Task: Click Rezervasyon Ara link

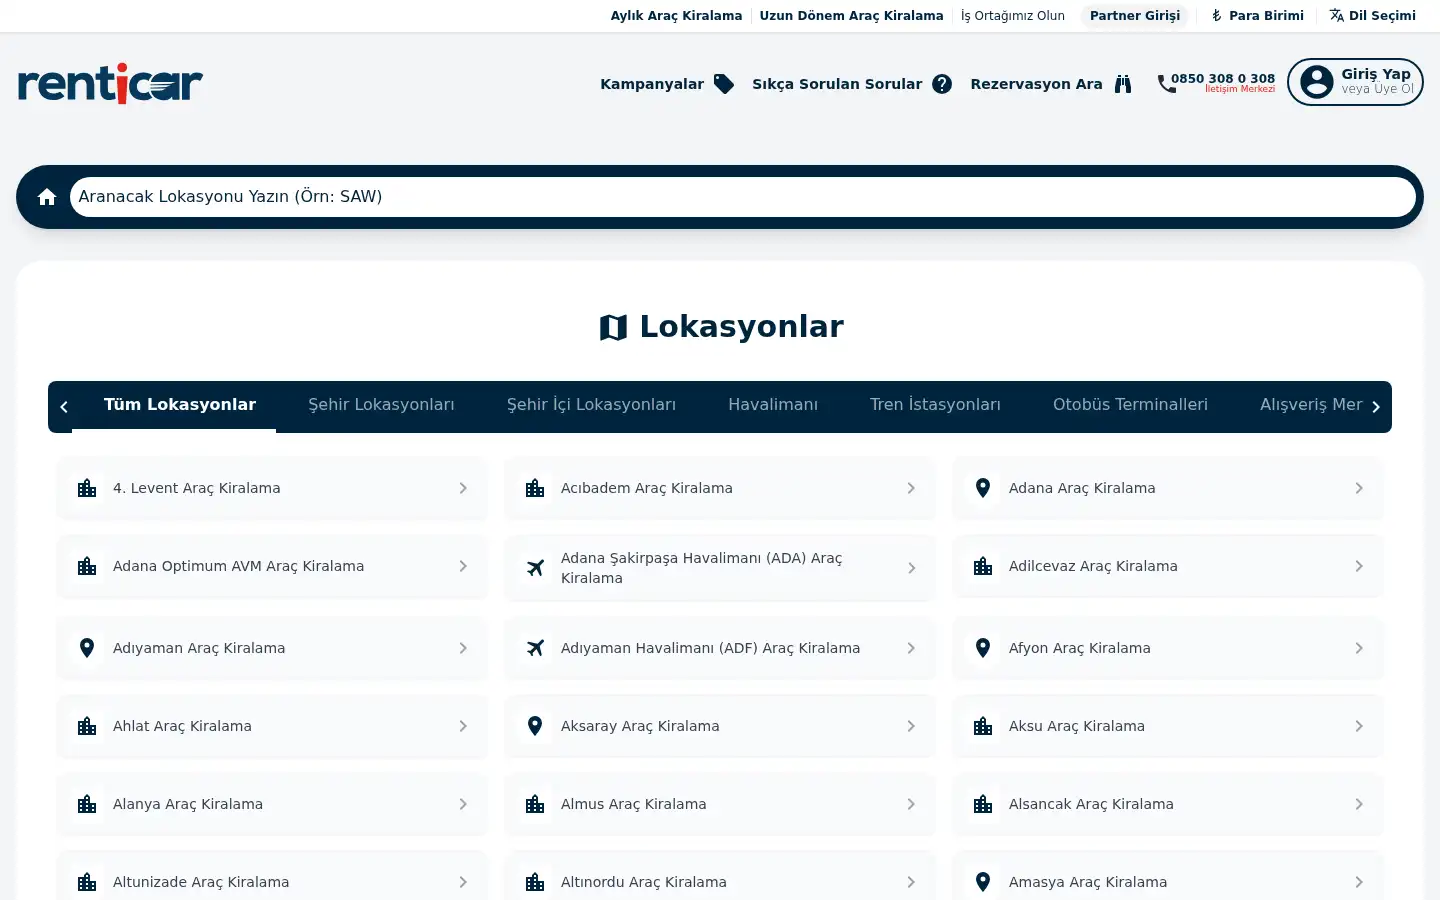Action: coord(1036,84)
